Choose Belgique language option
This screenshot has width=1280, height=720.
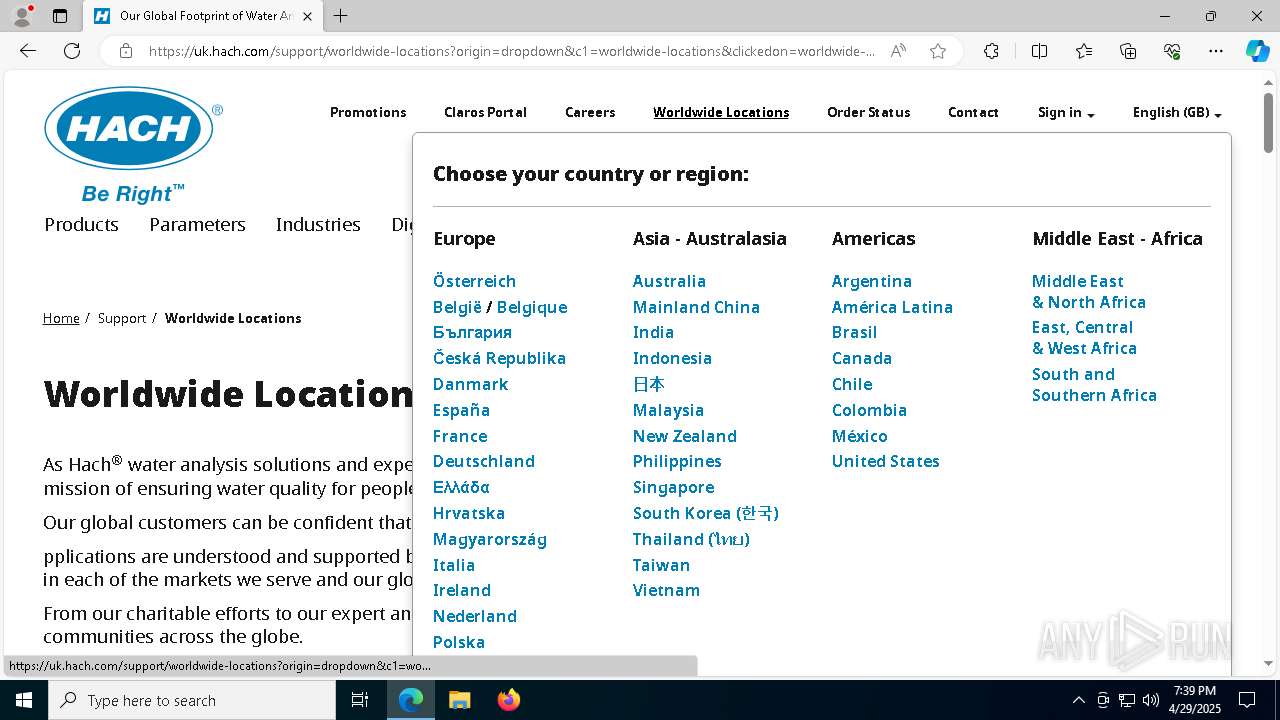532,307
